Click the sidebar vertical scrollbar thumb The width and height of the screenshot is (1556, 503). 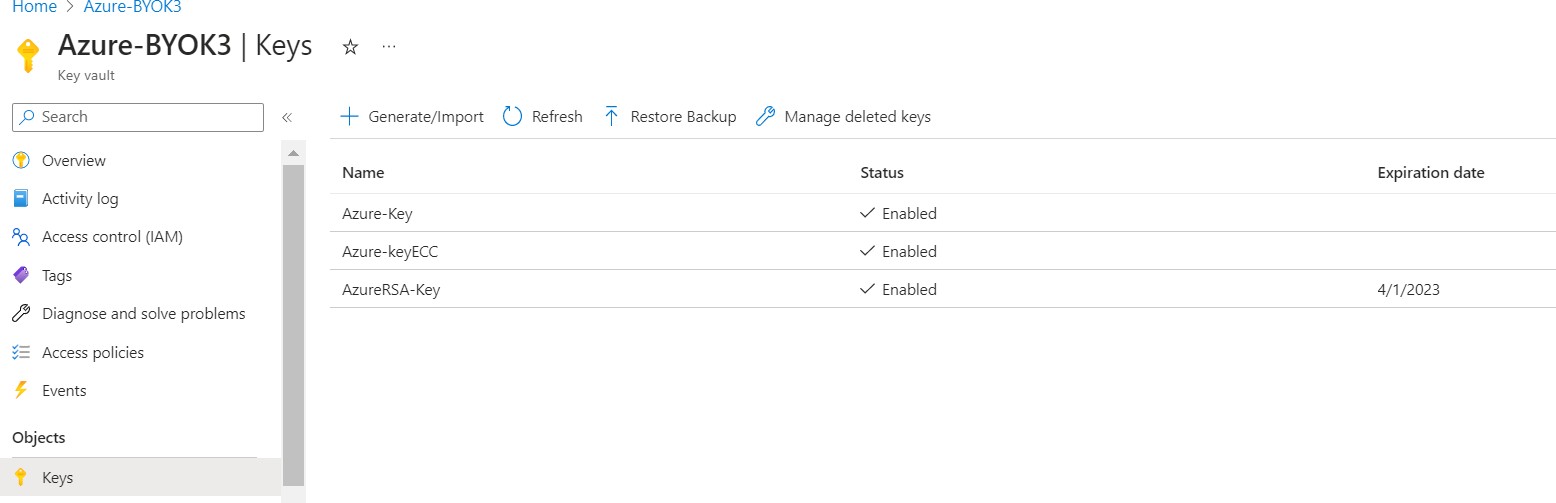pos(293,325)
